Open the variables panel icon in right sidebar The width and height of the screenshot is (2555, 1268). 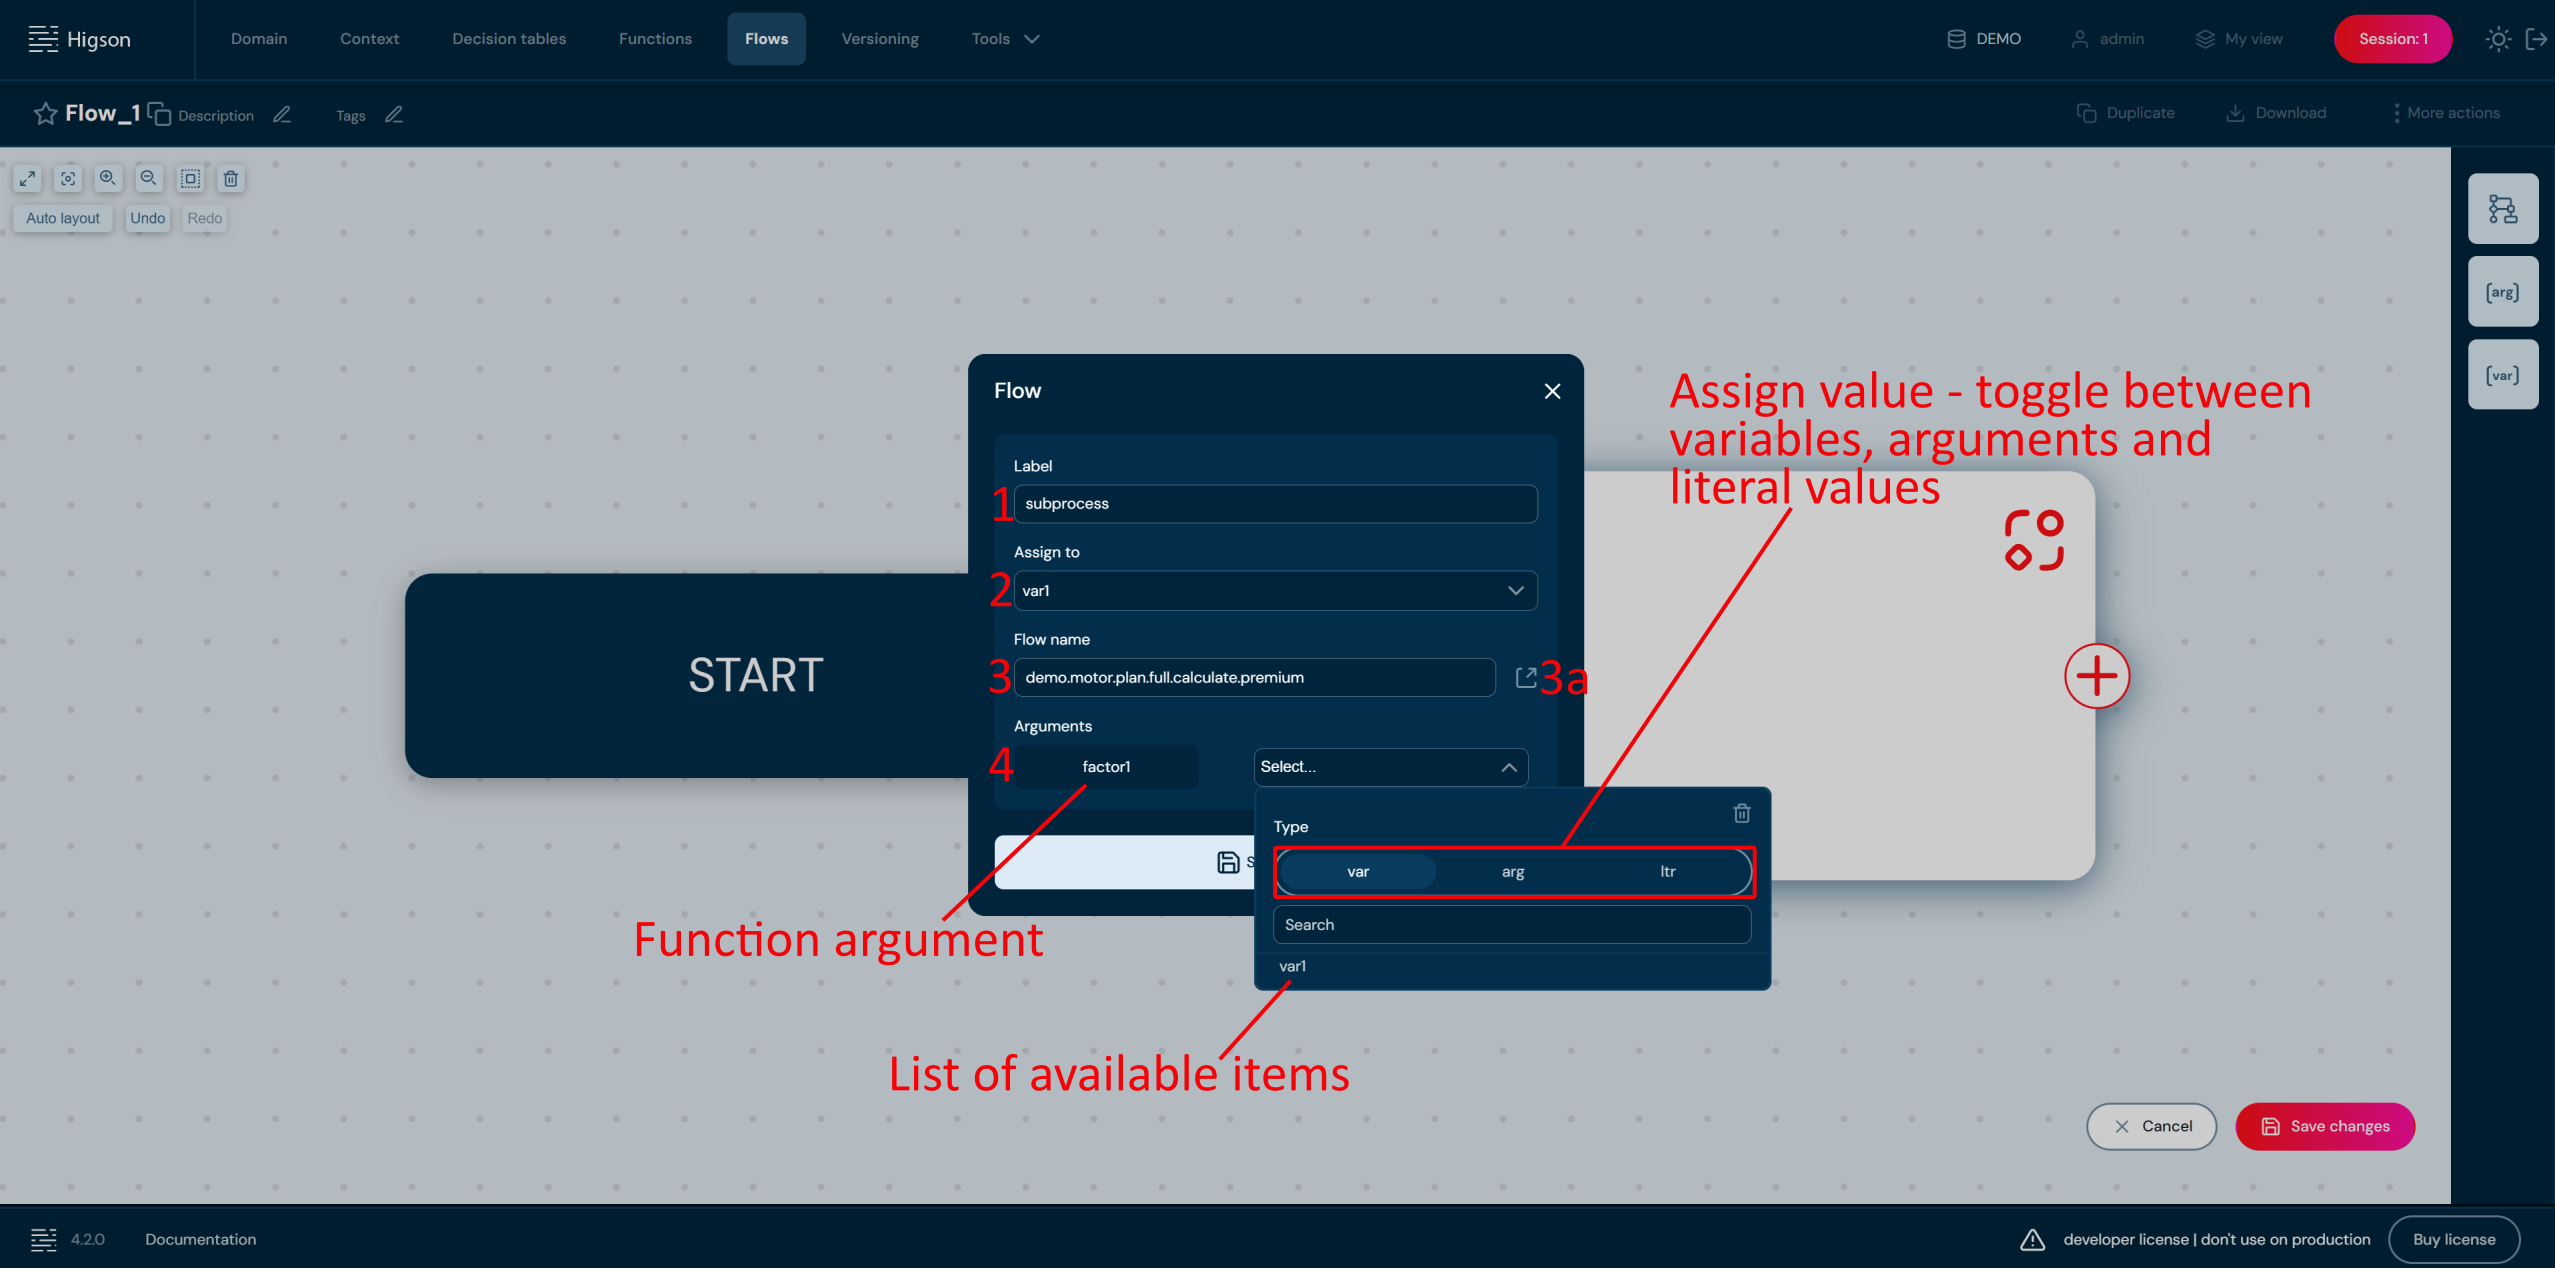click(x=2502, y=375)
